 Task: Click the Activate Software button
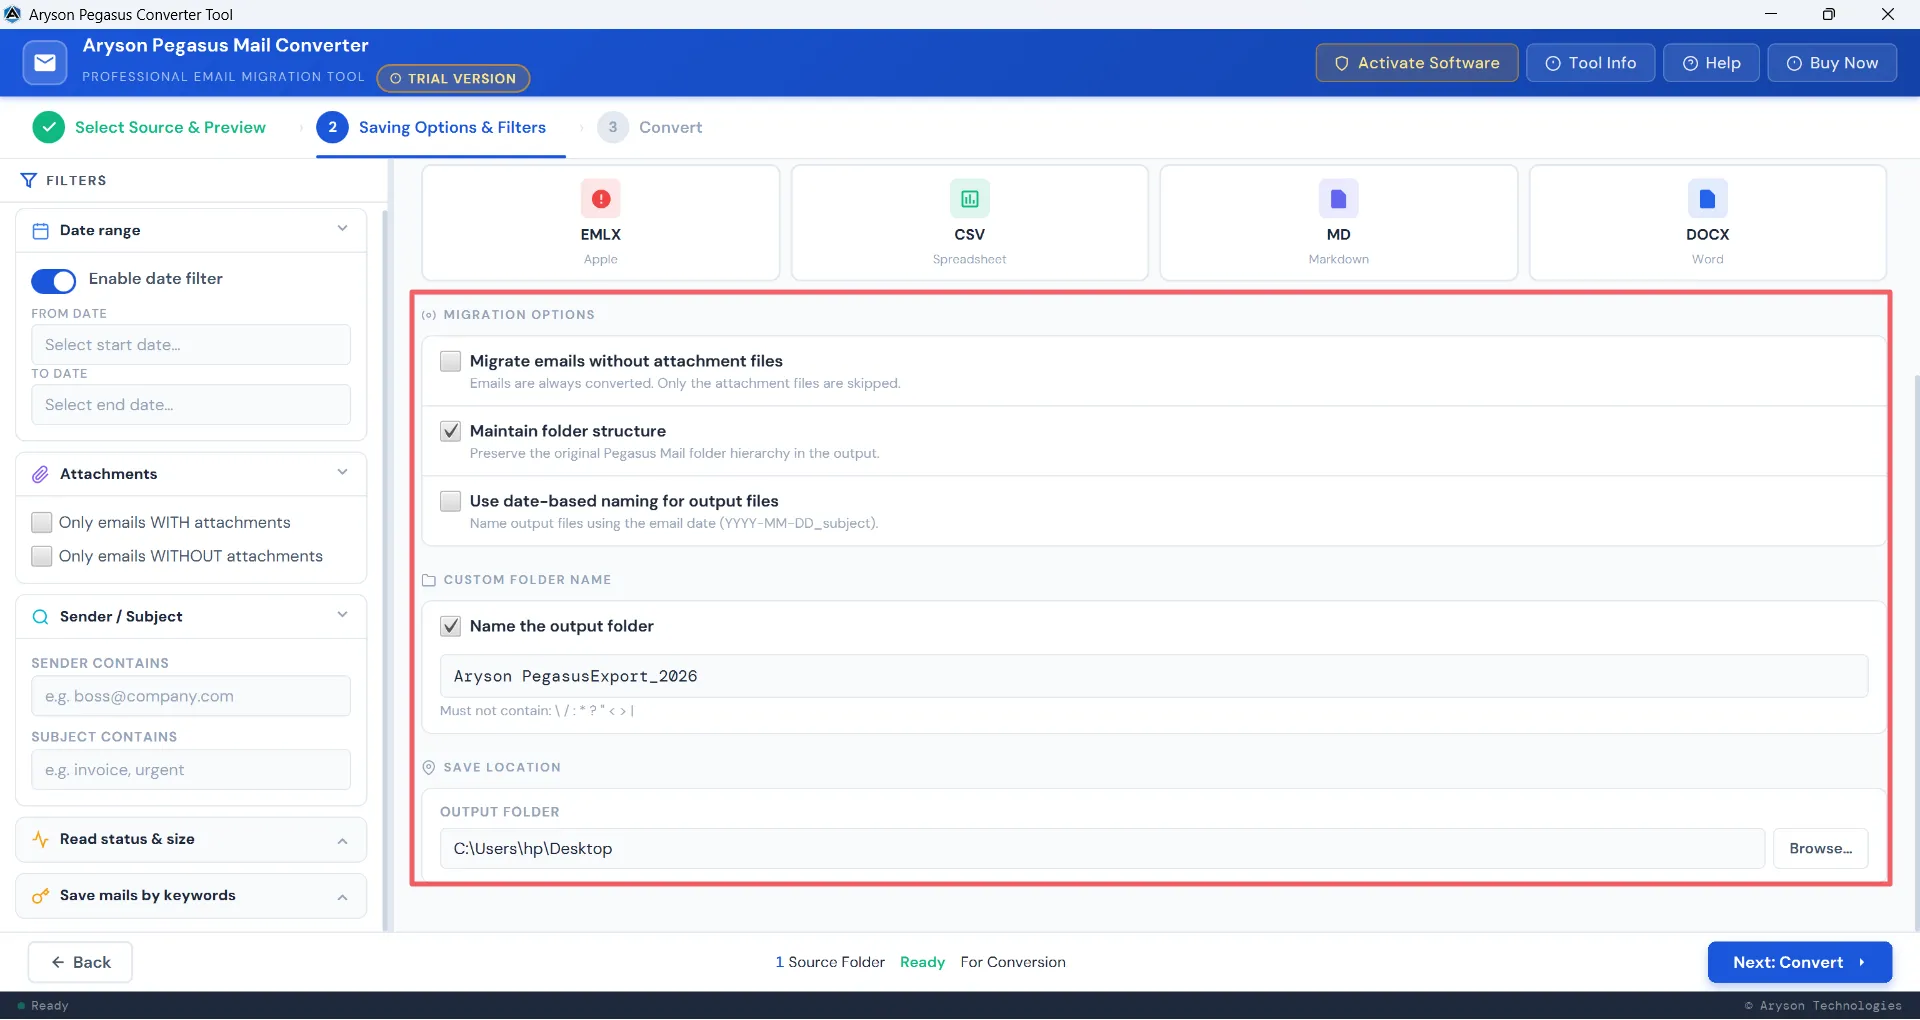[1417, 63]
